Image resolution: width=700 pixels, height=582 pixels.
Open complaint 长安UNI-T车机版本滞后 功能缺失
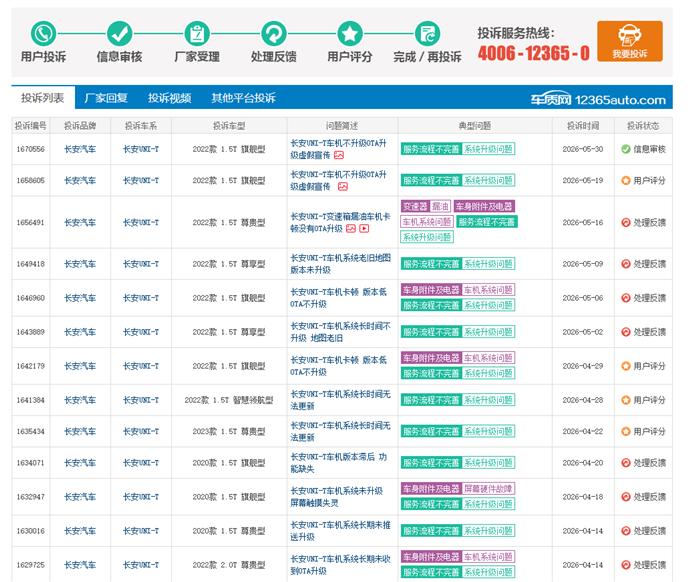(338, 463)
